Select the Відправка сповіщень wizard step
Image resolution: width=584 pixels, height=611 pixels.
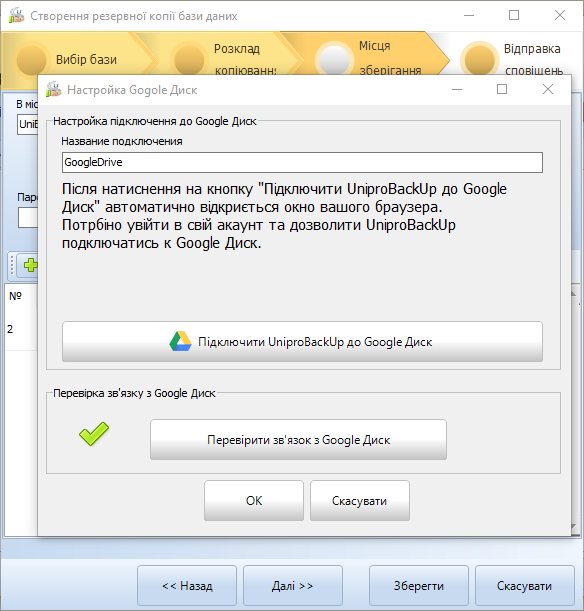(512, 60)
